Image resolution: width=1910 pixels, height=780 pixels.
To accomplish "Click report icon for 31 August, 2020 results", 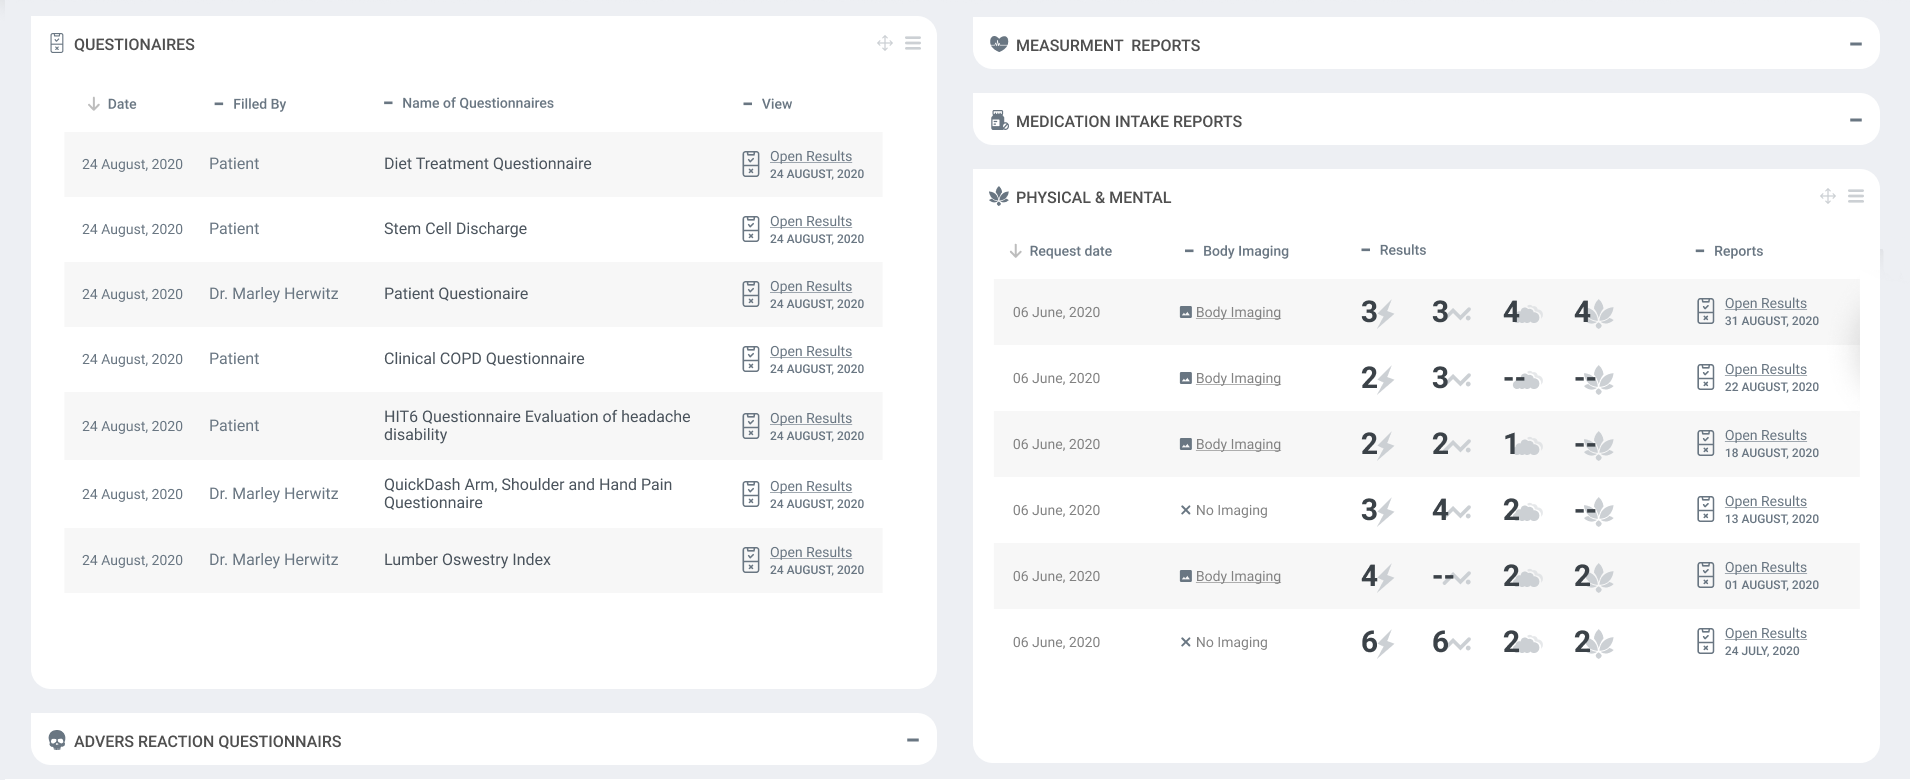I will pos(1706,311).
